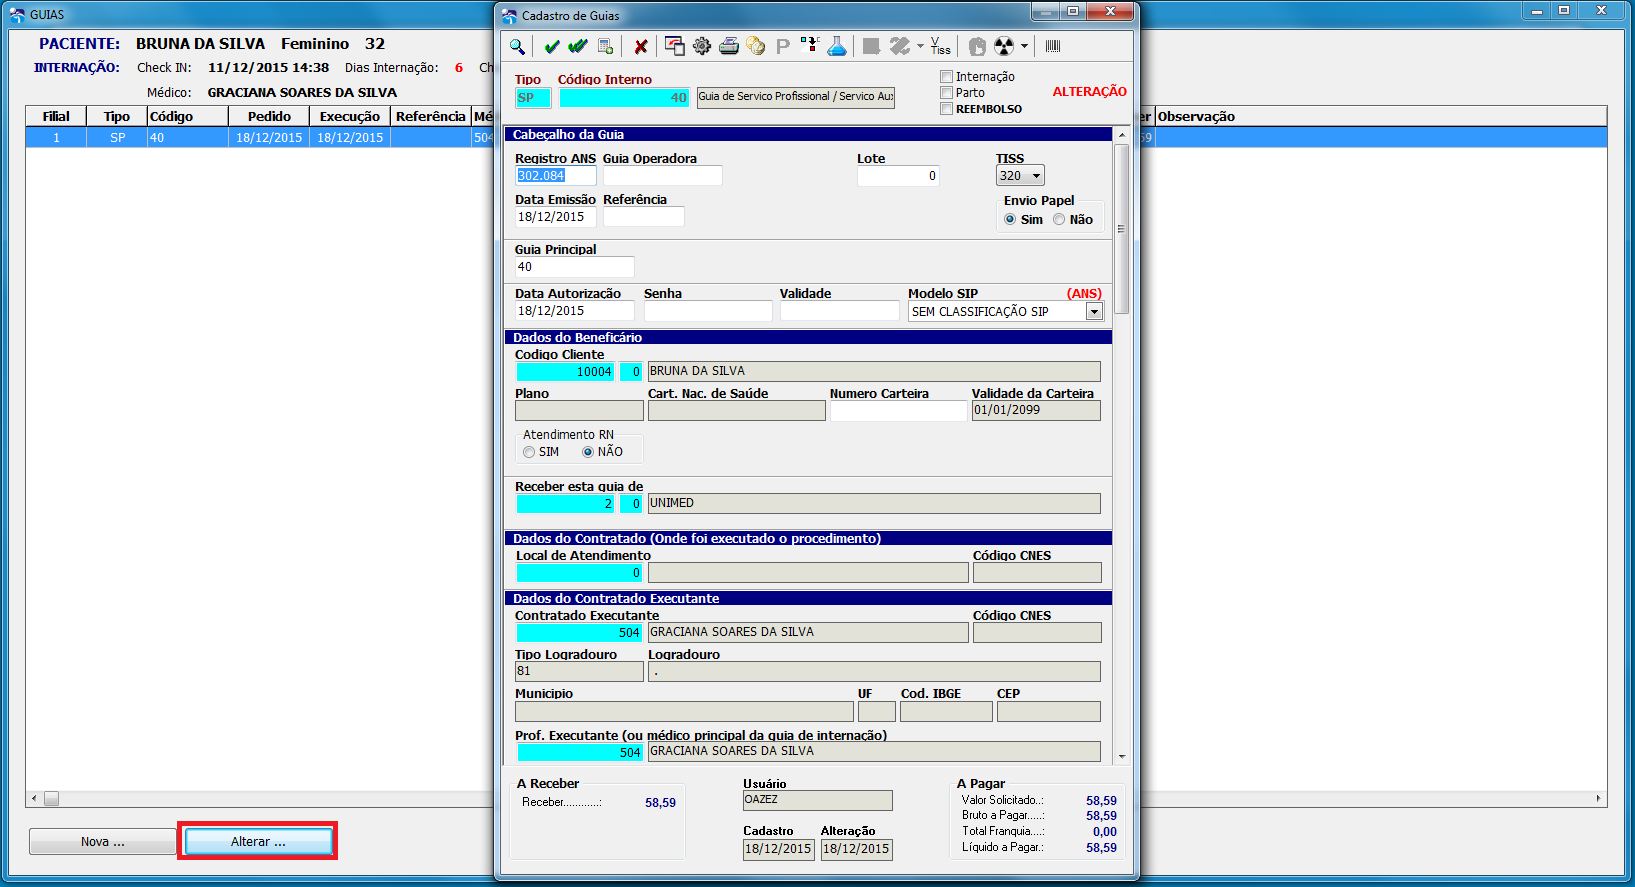The height and width of the screenshot is (887, 1635).
Task: Click the Referência input field in Cabeçalho
Action: 644,217
